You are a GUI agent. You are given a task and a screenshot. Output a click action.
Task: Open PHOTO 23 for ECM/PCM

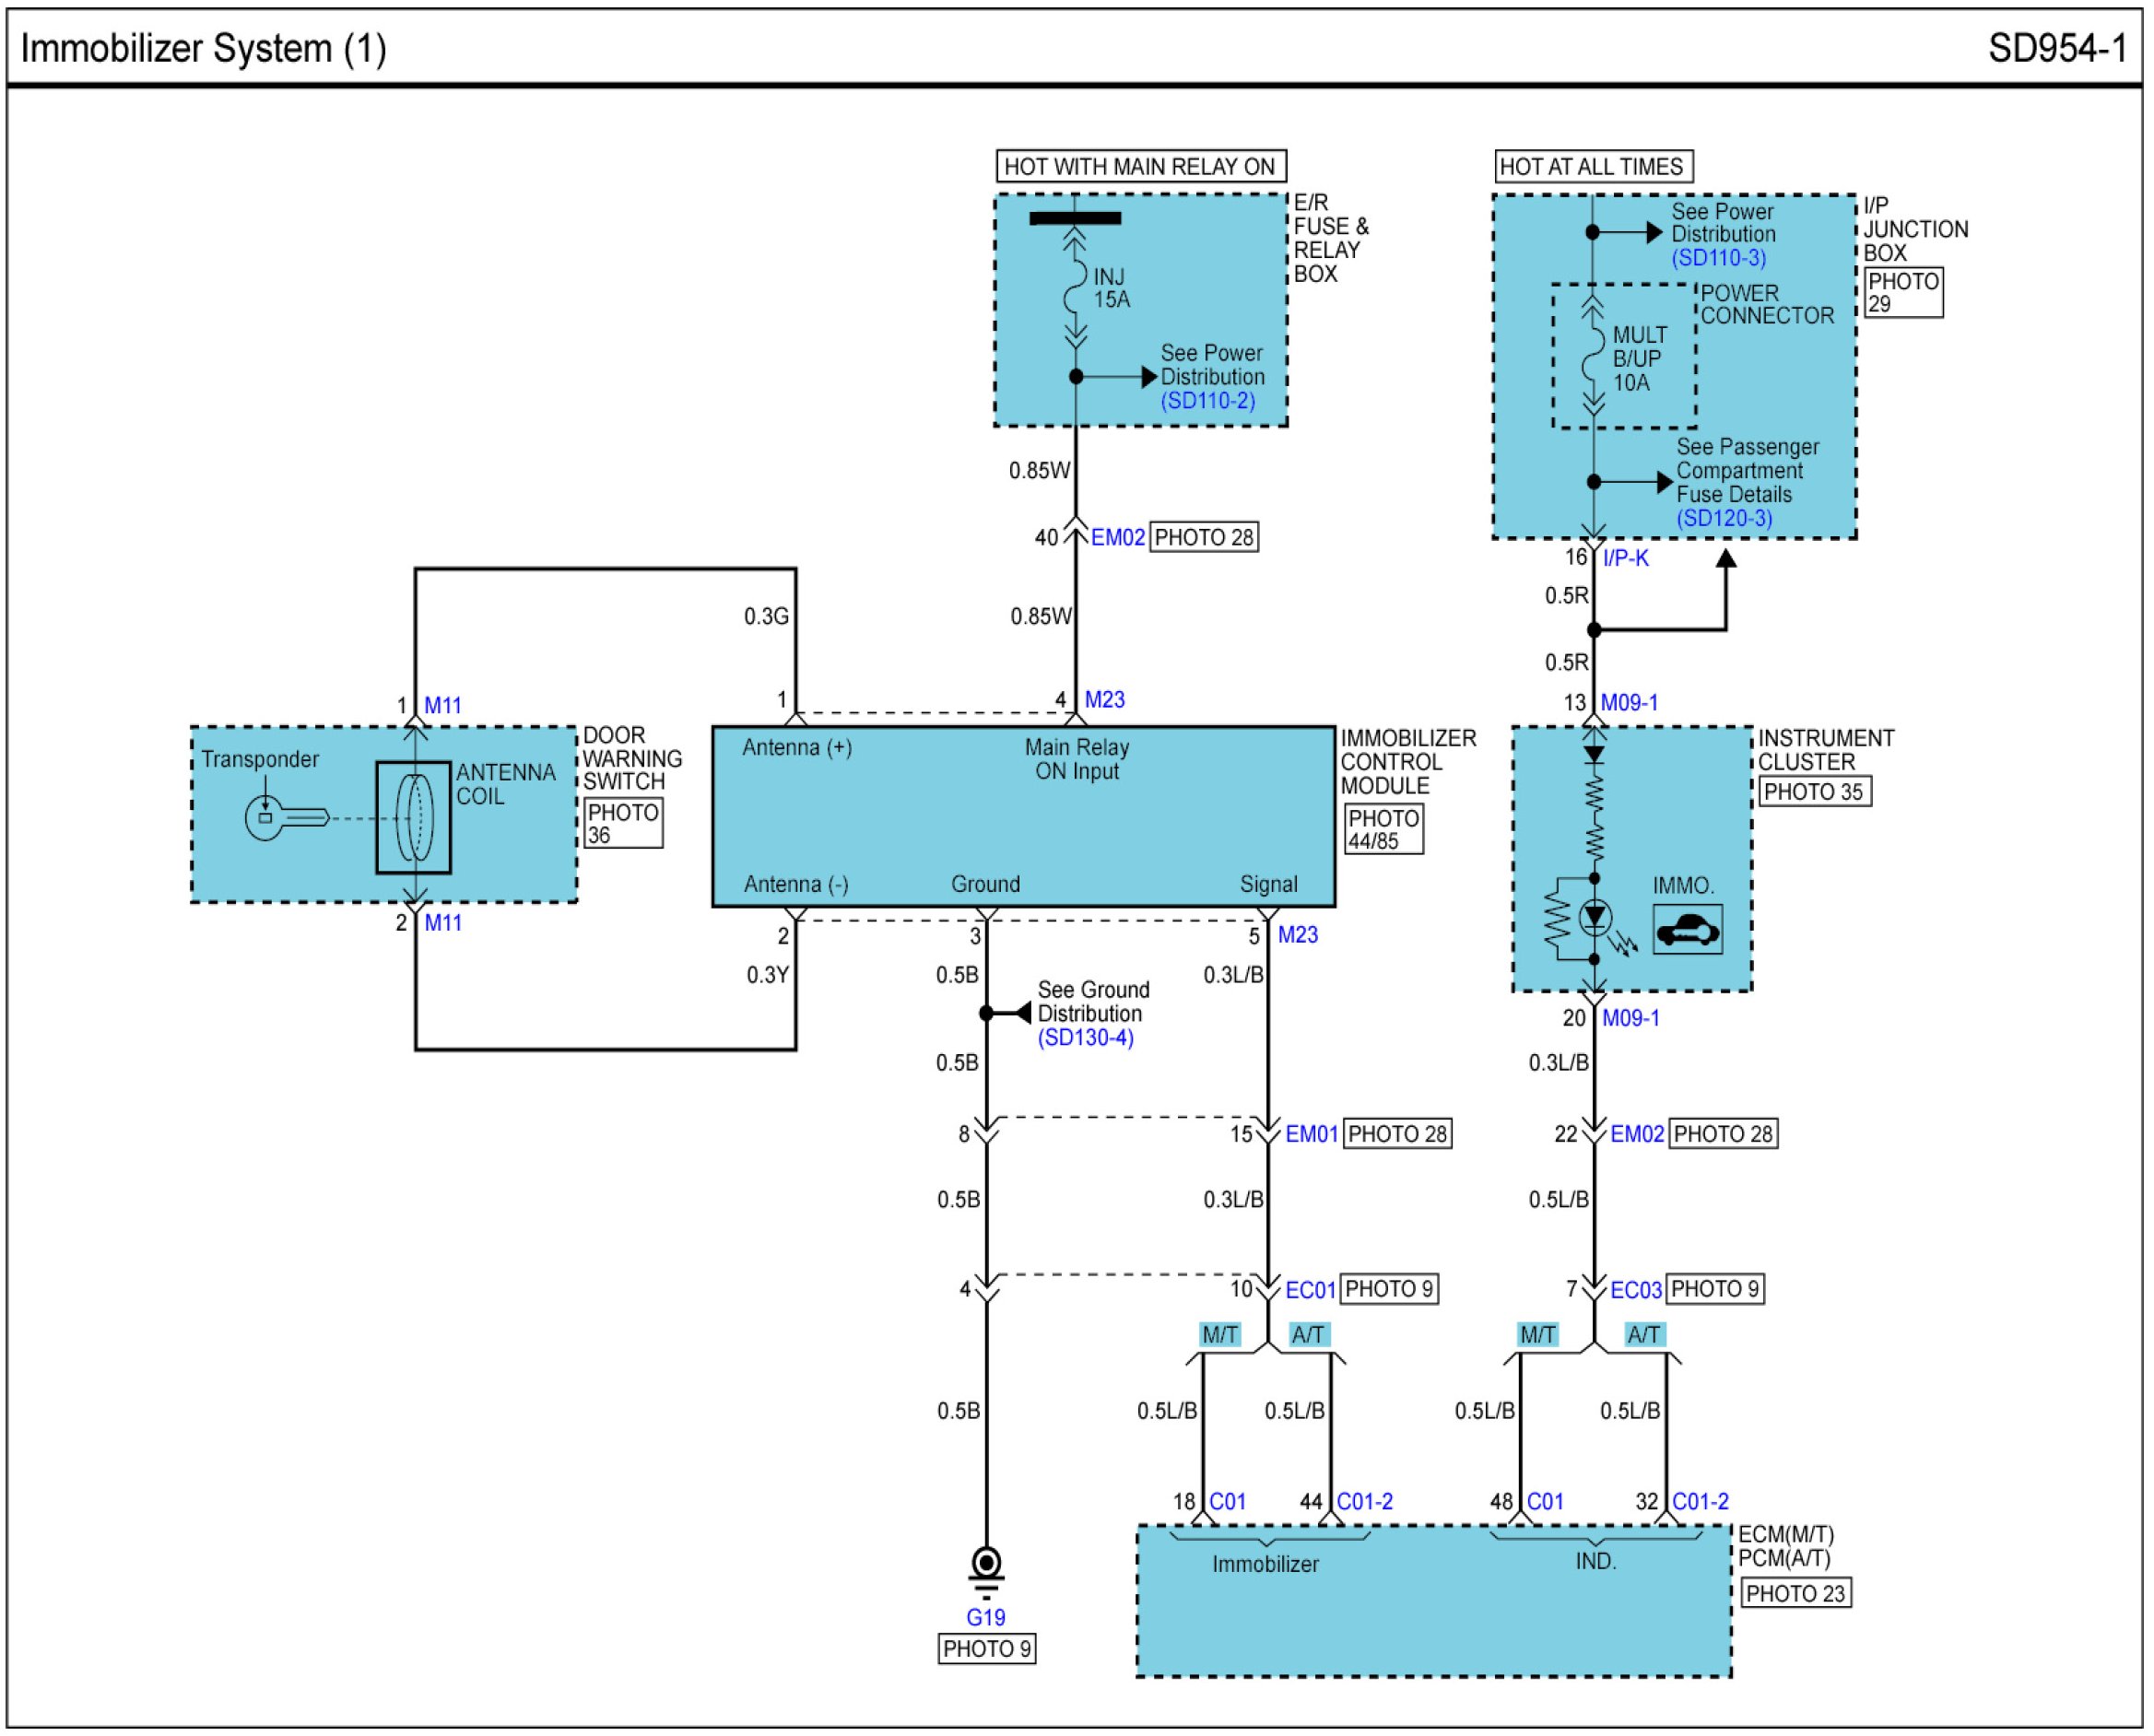click(x=1795, y=1594)
